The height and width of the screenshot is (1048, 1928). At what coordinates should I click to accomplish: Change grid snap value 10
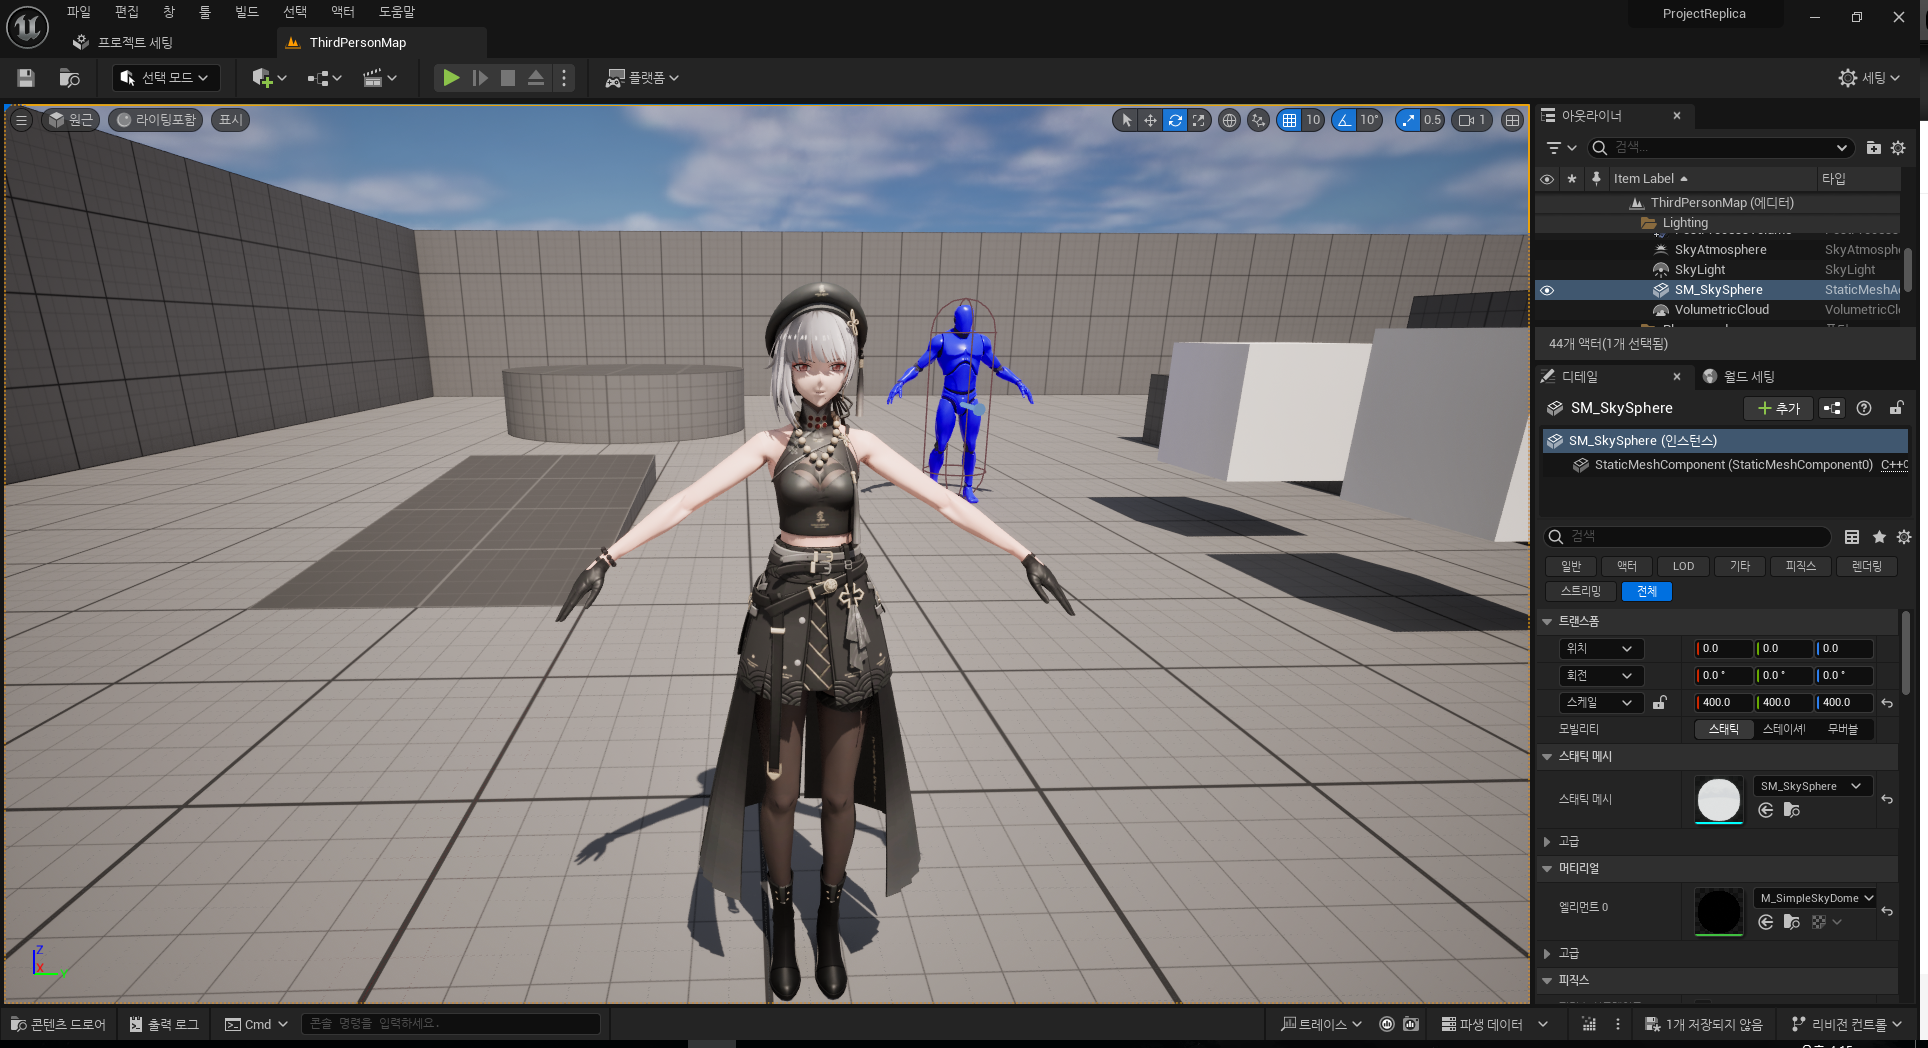point(1313,120)
